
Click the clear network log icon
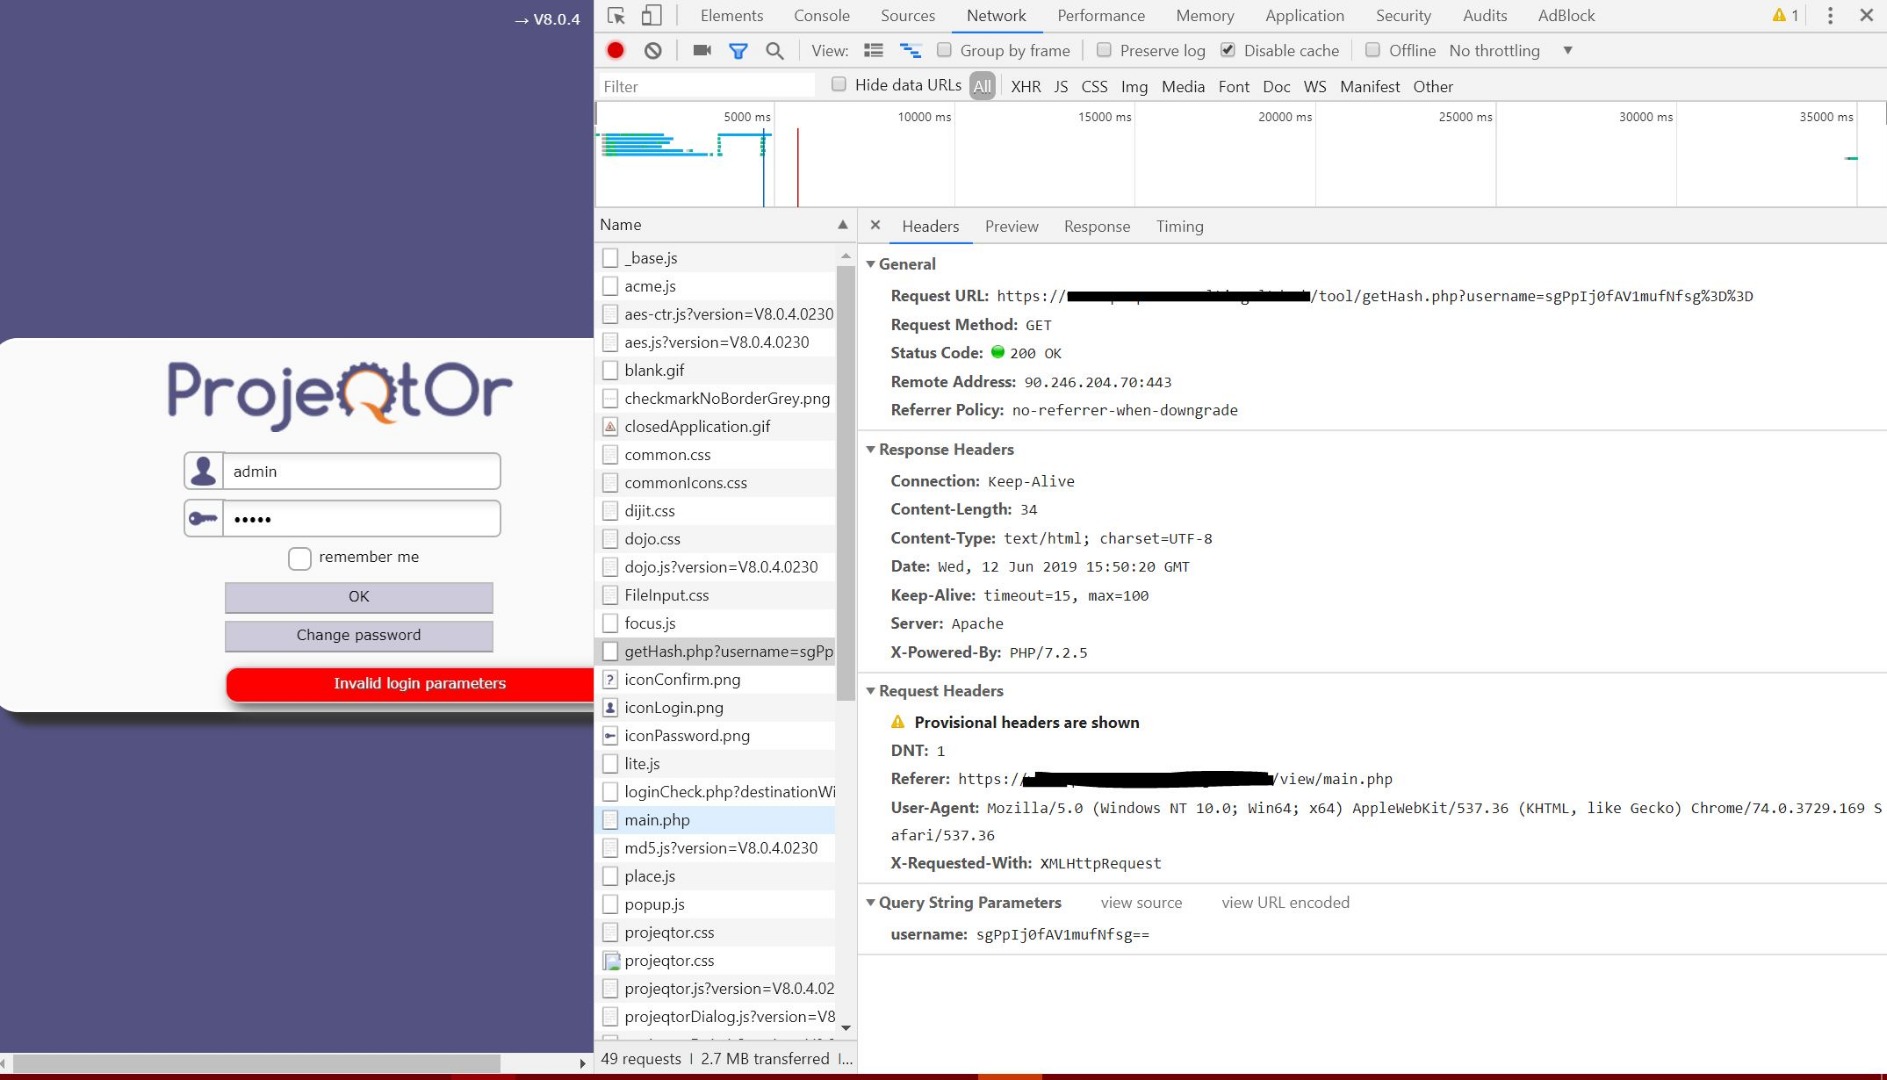653,50
